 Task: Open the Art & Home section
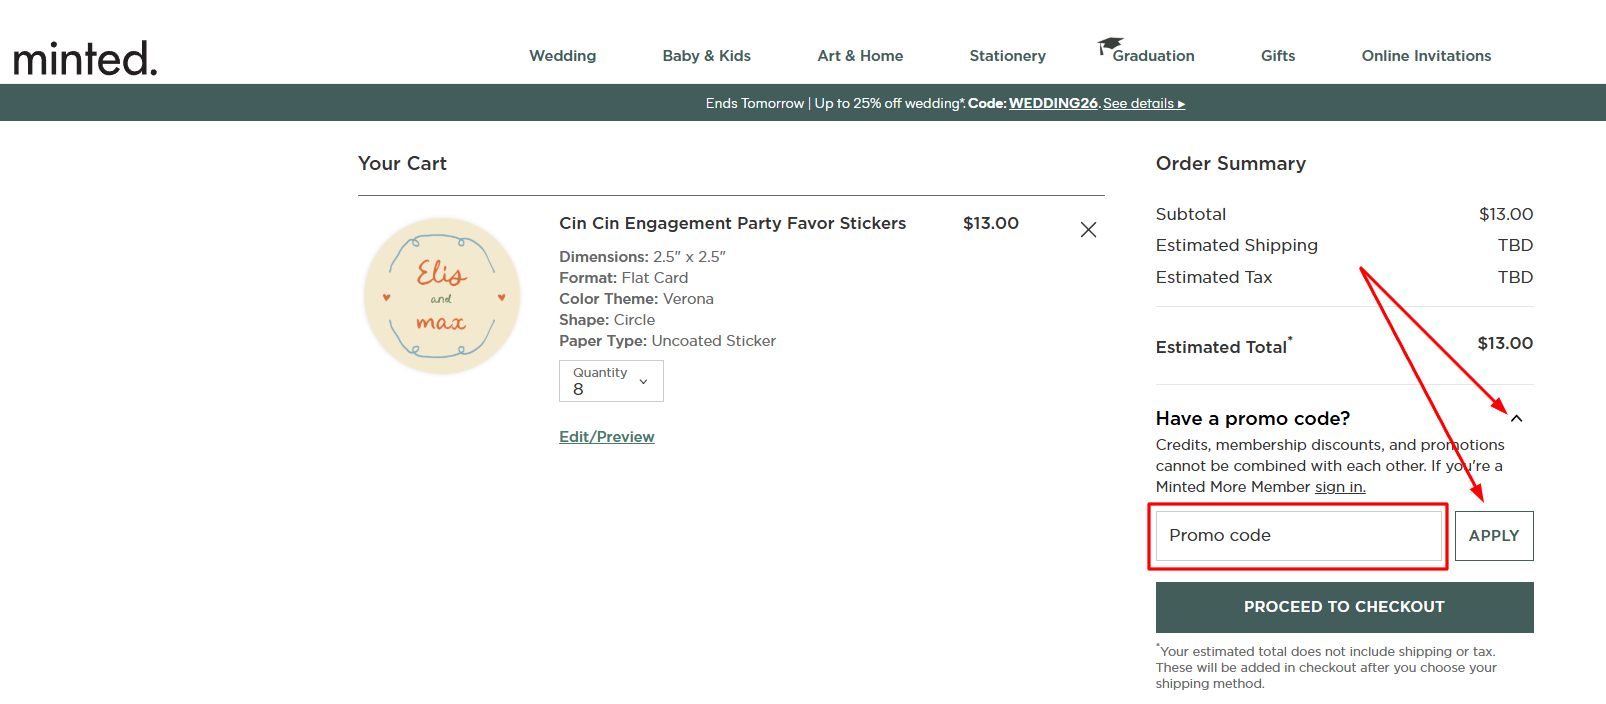click(860, 56)
